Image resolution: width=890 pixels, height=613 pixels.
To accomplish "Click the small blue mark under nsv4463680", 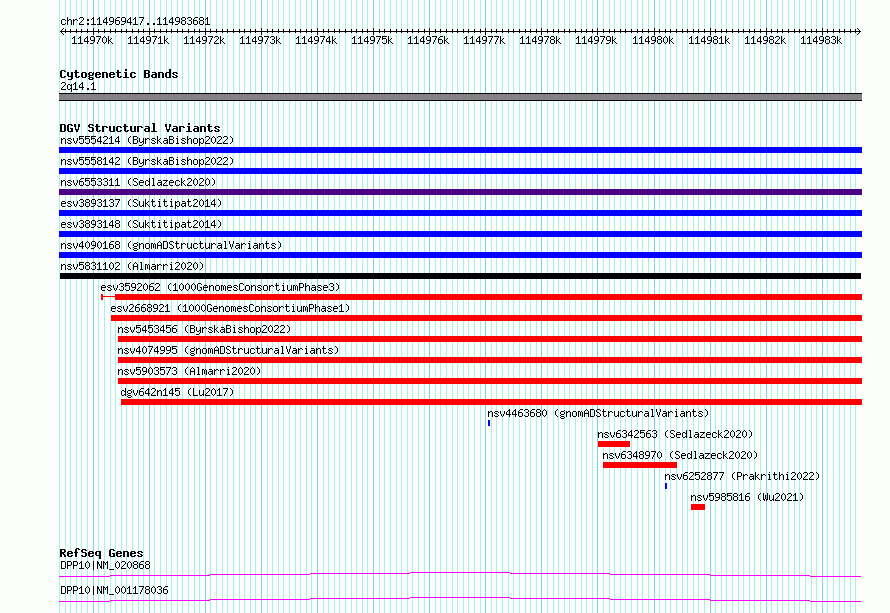I will coord(489,423).
